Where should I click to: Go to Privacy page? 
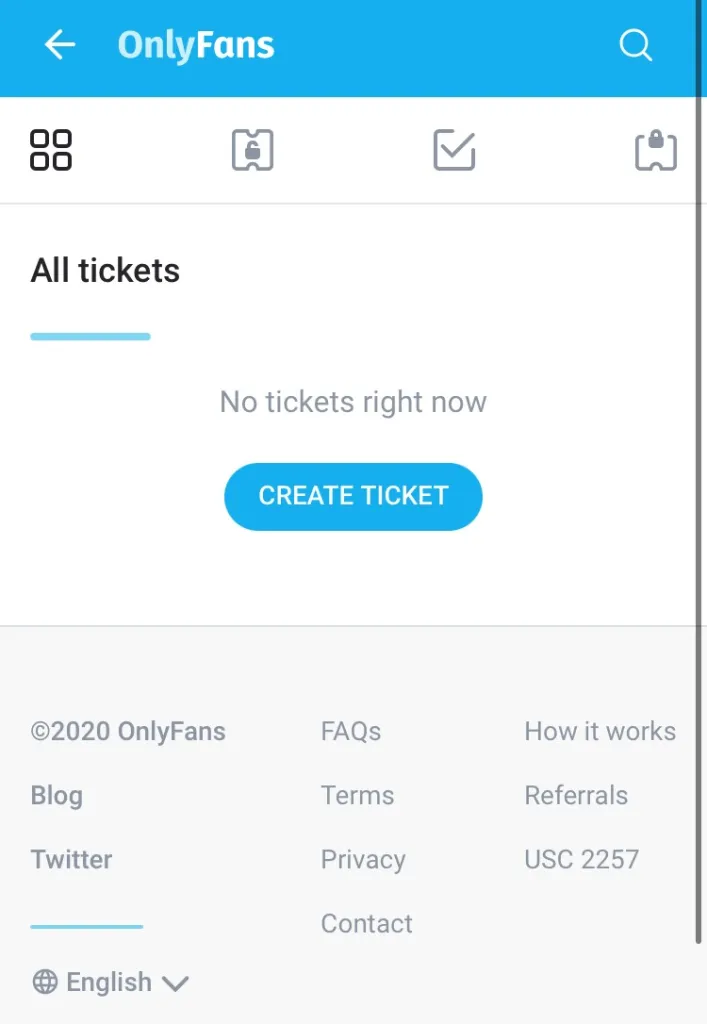[363, 859]
